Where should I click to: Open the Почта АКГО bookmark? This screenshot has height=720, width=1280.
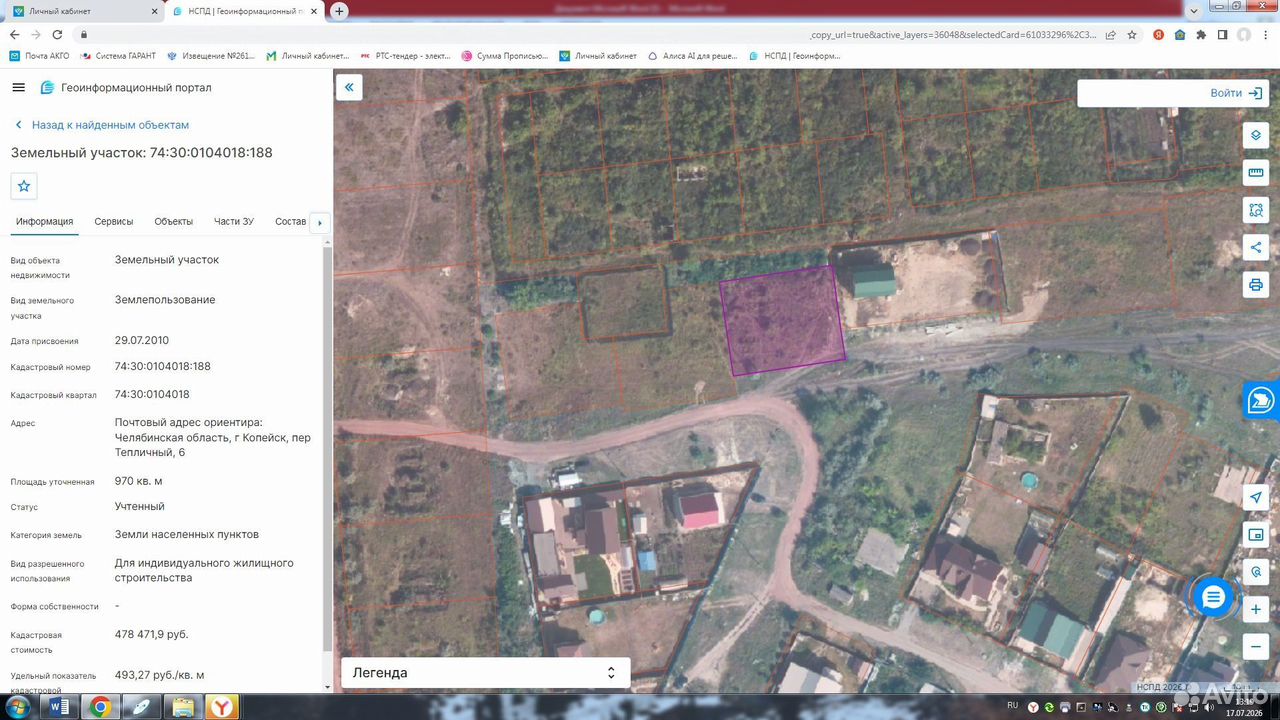[40, 56]
